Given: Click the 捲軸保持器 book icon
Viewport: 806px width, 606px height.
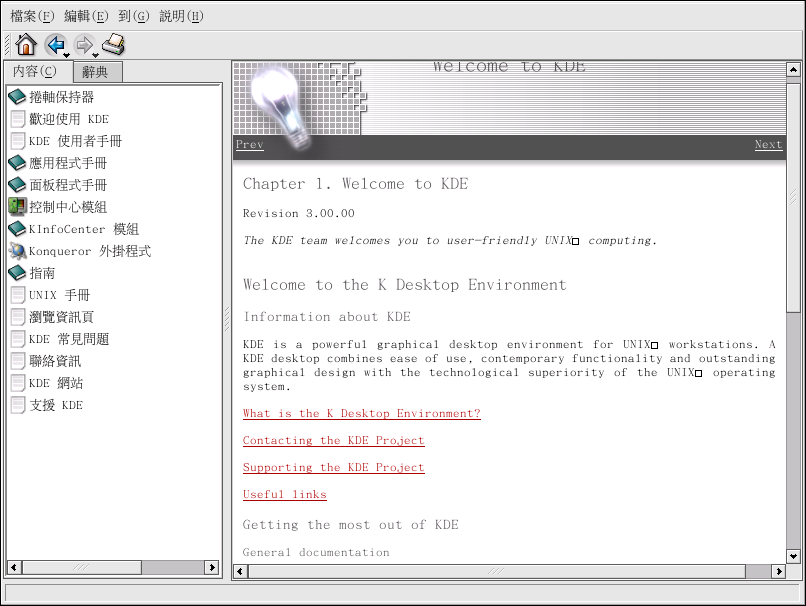Looking at the screenshot, I should [x=17, y=97].
